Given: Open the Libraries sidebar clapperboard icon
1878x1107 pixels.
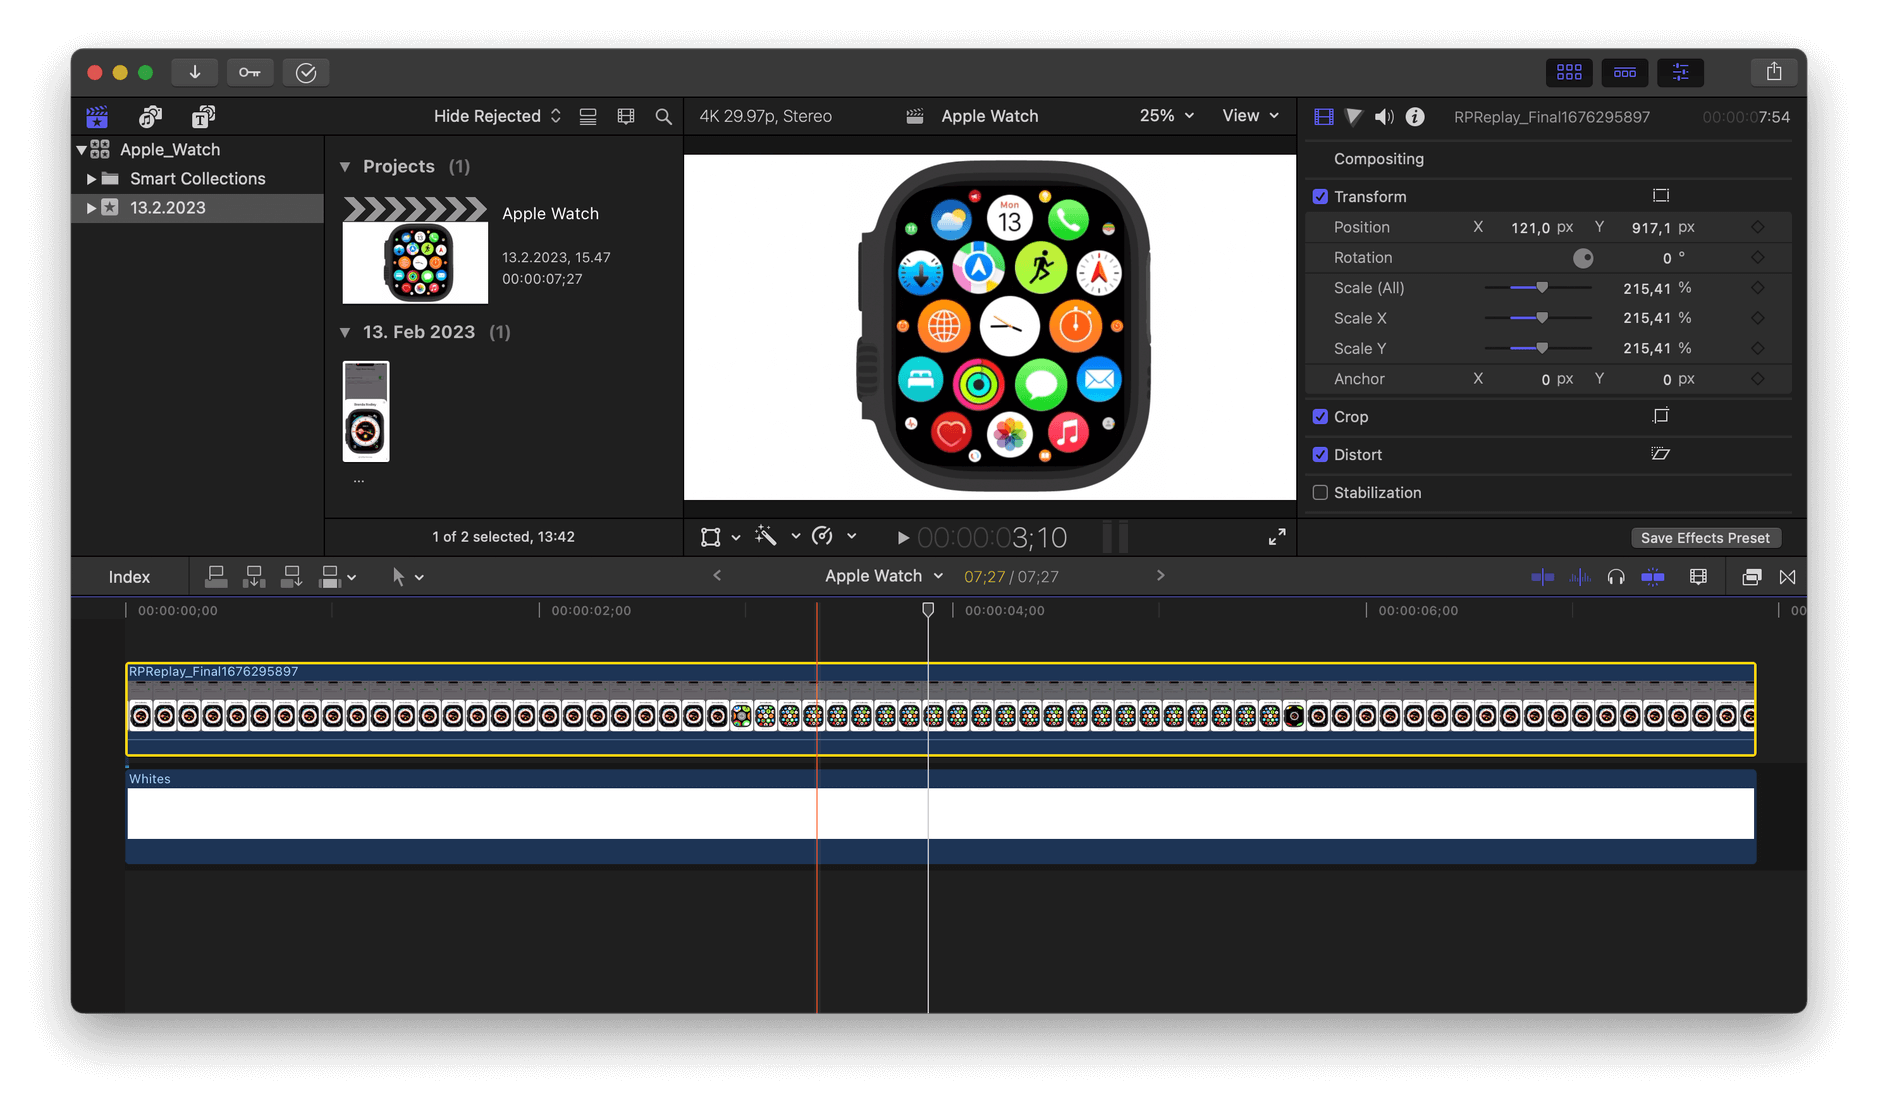Looking at the screenshot, I should click(x=97, y=117).
